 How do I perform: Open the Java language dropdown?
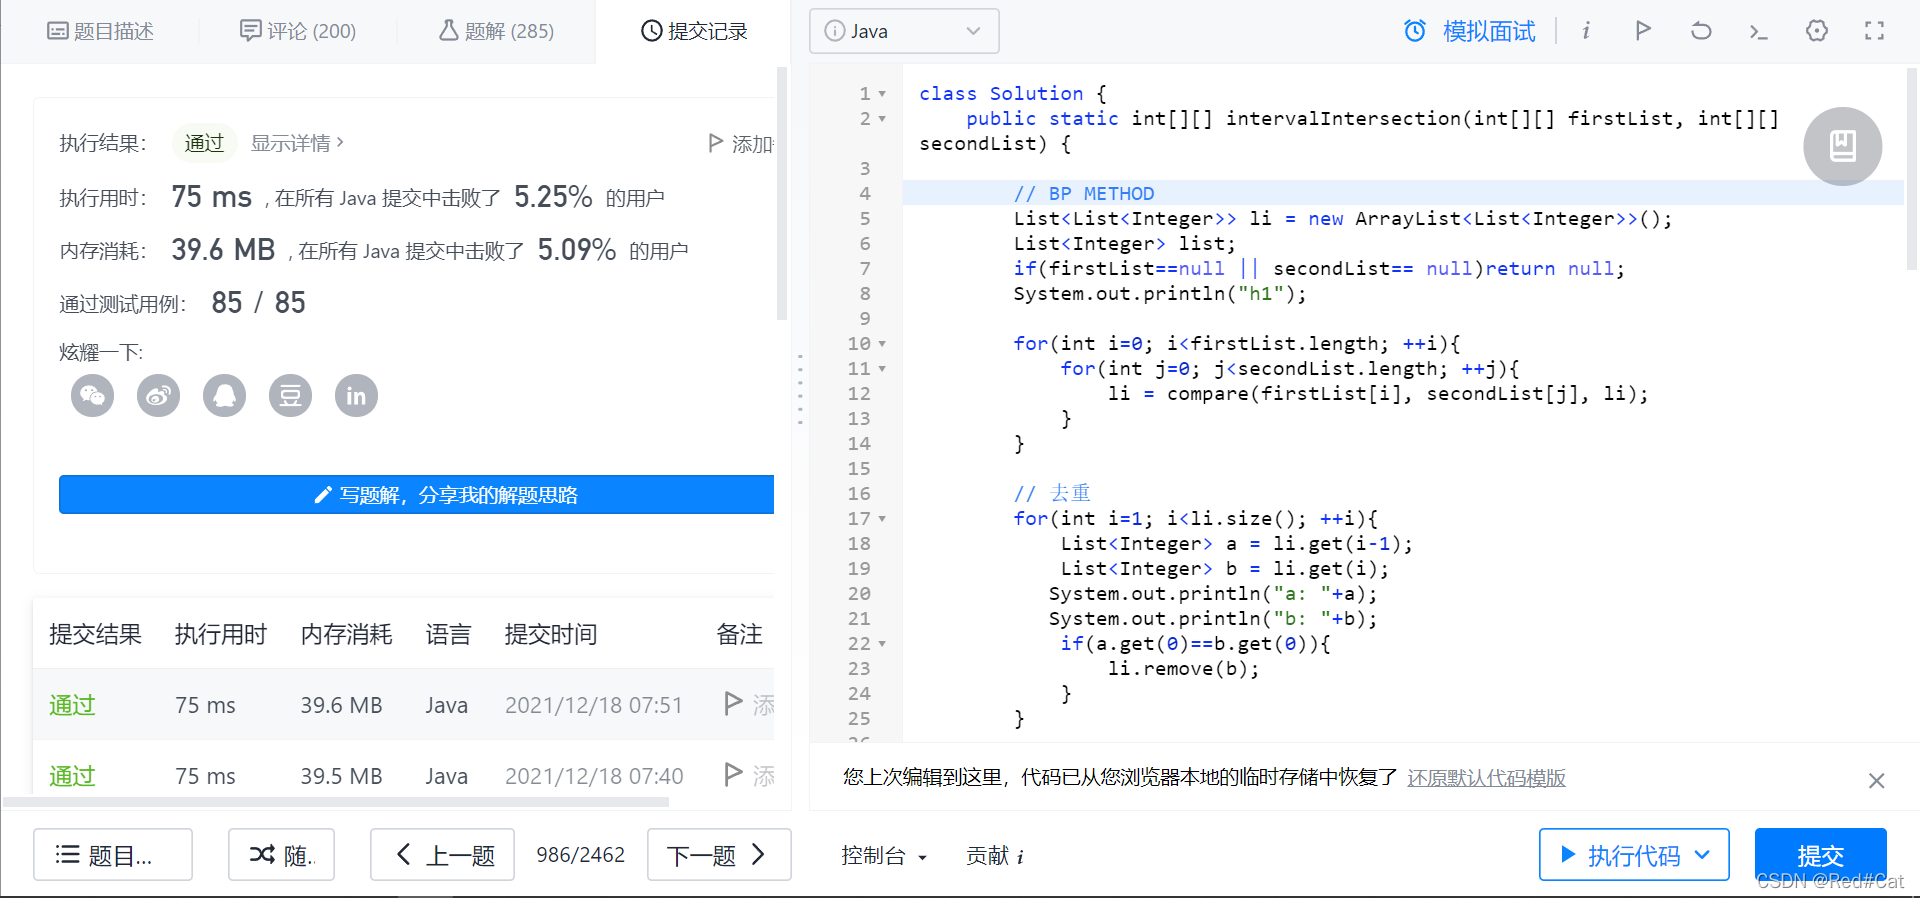coord(904,31)
